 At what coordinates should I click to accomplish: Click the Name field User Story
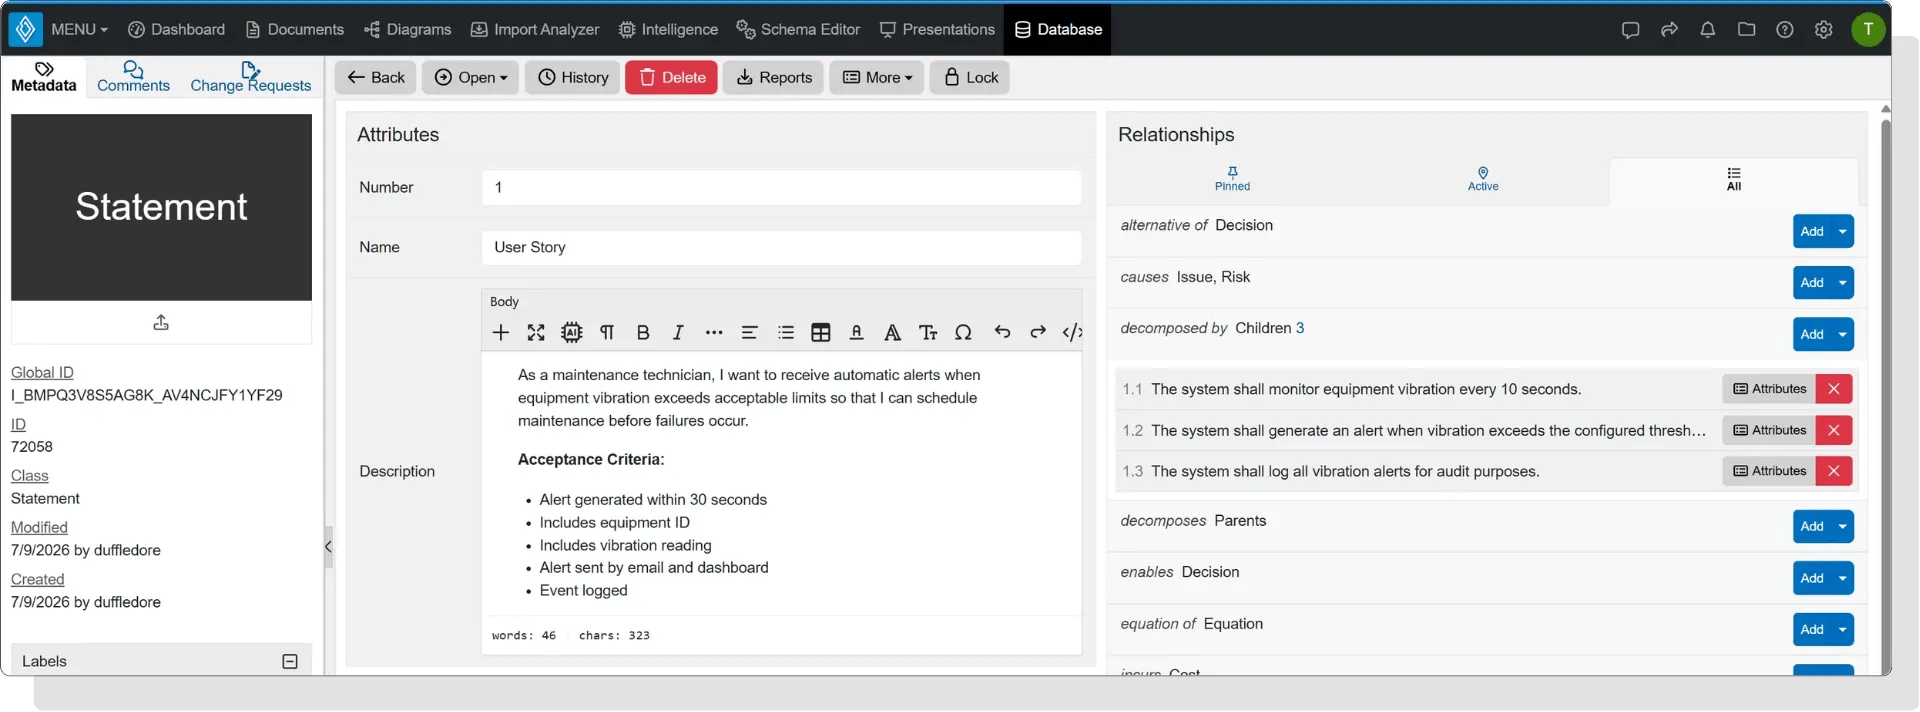point(781,248)
